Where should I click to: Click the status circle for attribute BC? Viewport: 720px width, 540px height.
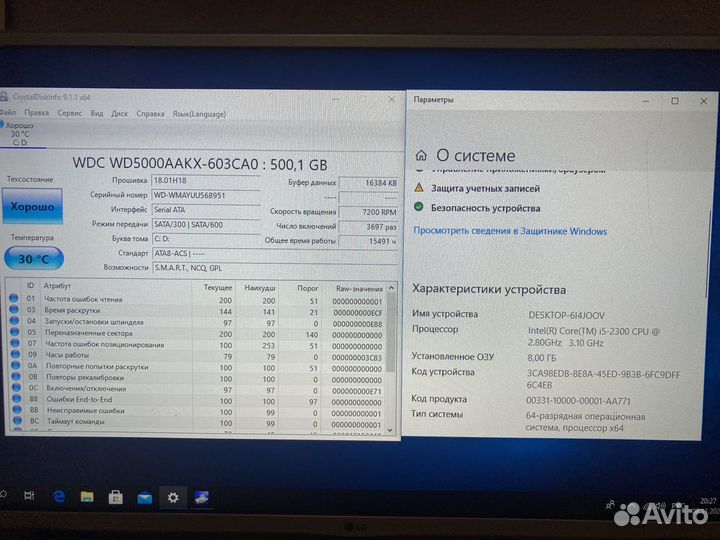[17, 420]
